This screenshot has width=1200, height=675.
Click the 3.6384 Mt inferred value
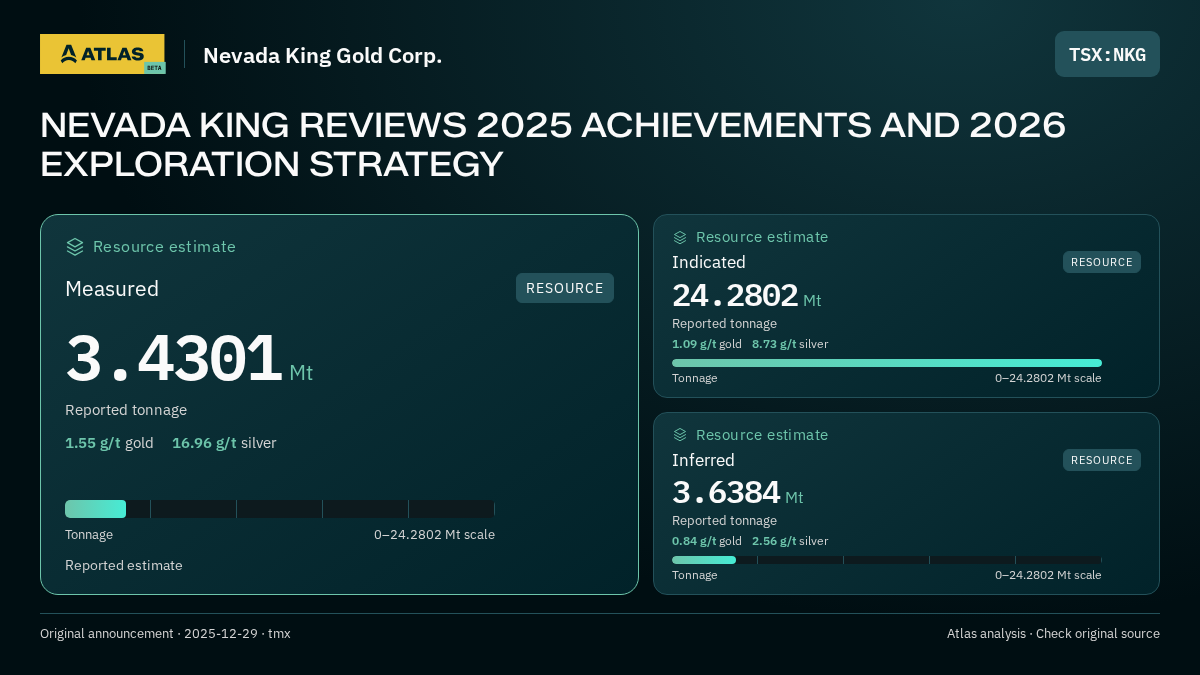click(x=737, y=493)
